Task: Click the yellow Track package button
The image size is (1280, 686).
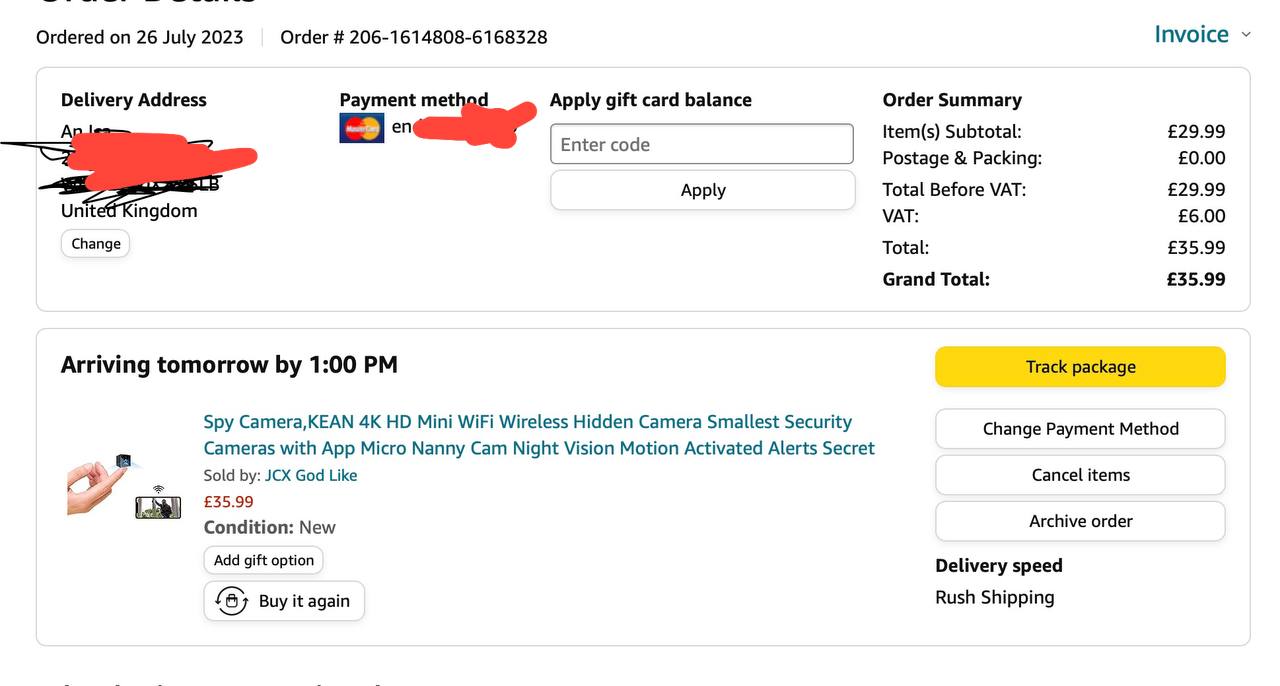Action: pos(1080,367)
